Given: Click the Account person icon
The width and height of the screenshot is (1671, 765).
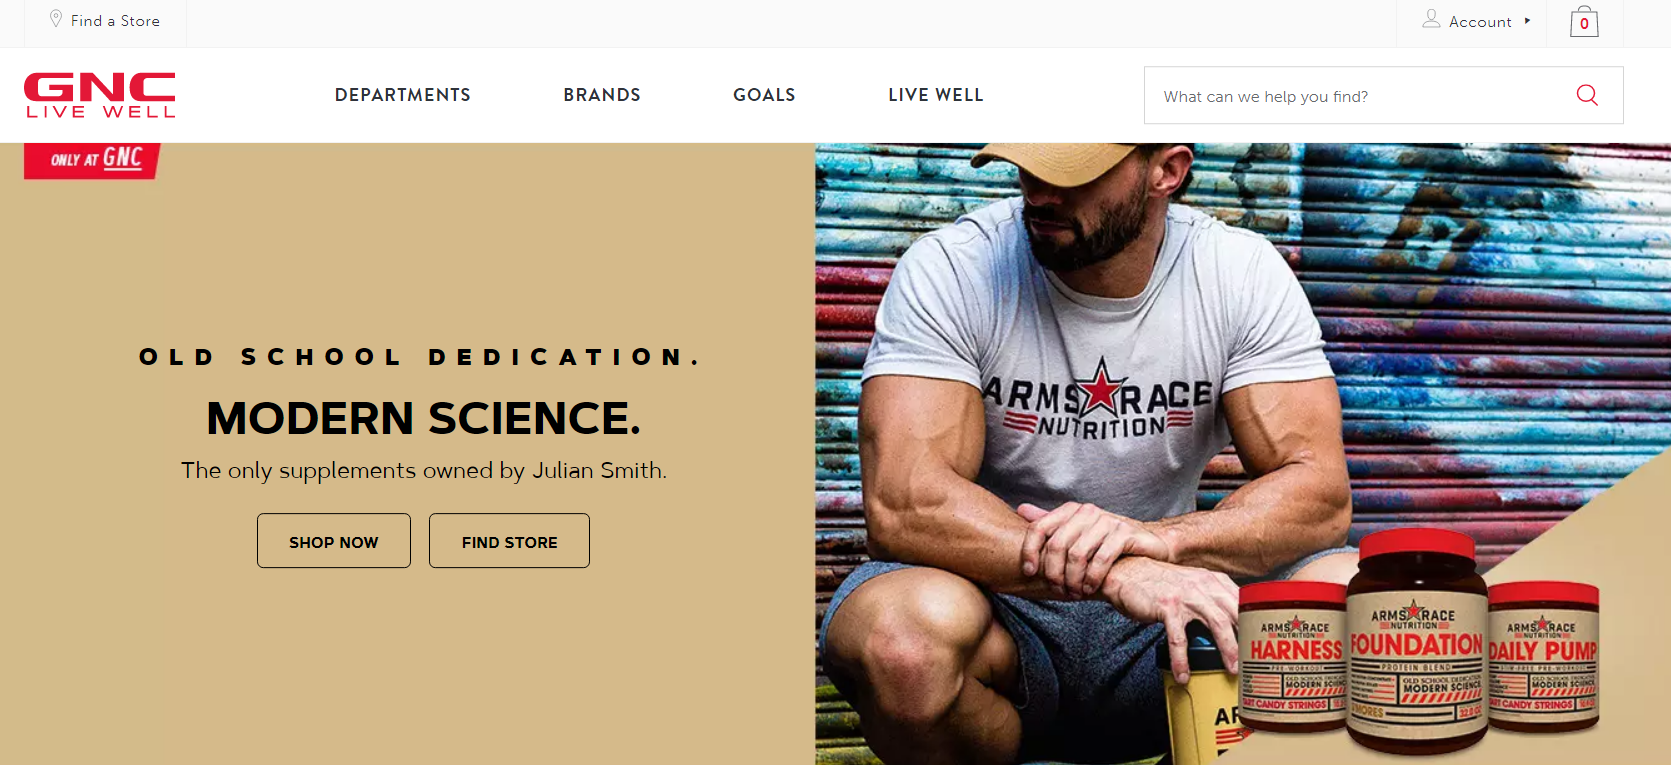Looking at the screenshot, I should [x=1431, y=19].
